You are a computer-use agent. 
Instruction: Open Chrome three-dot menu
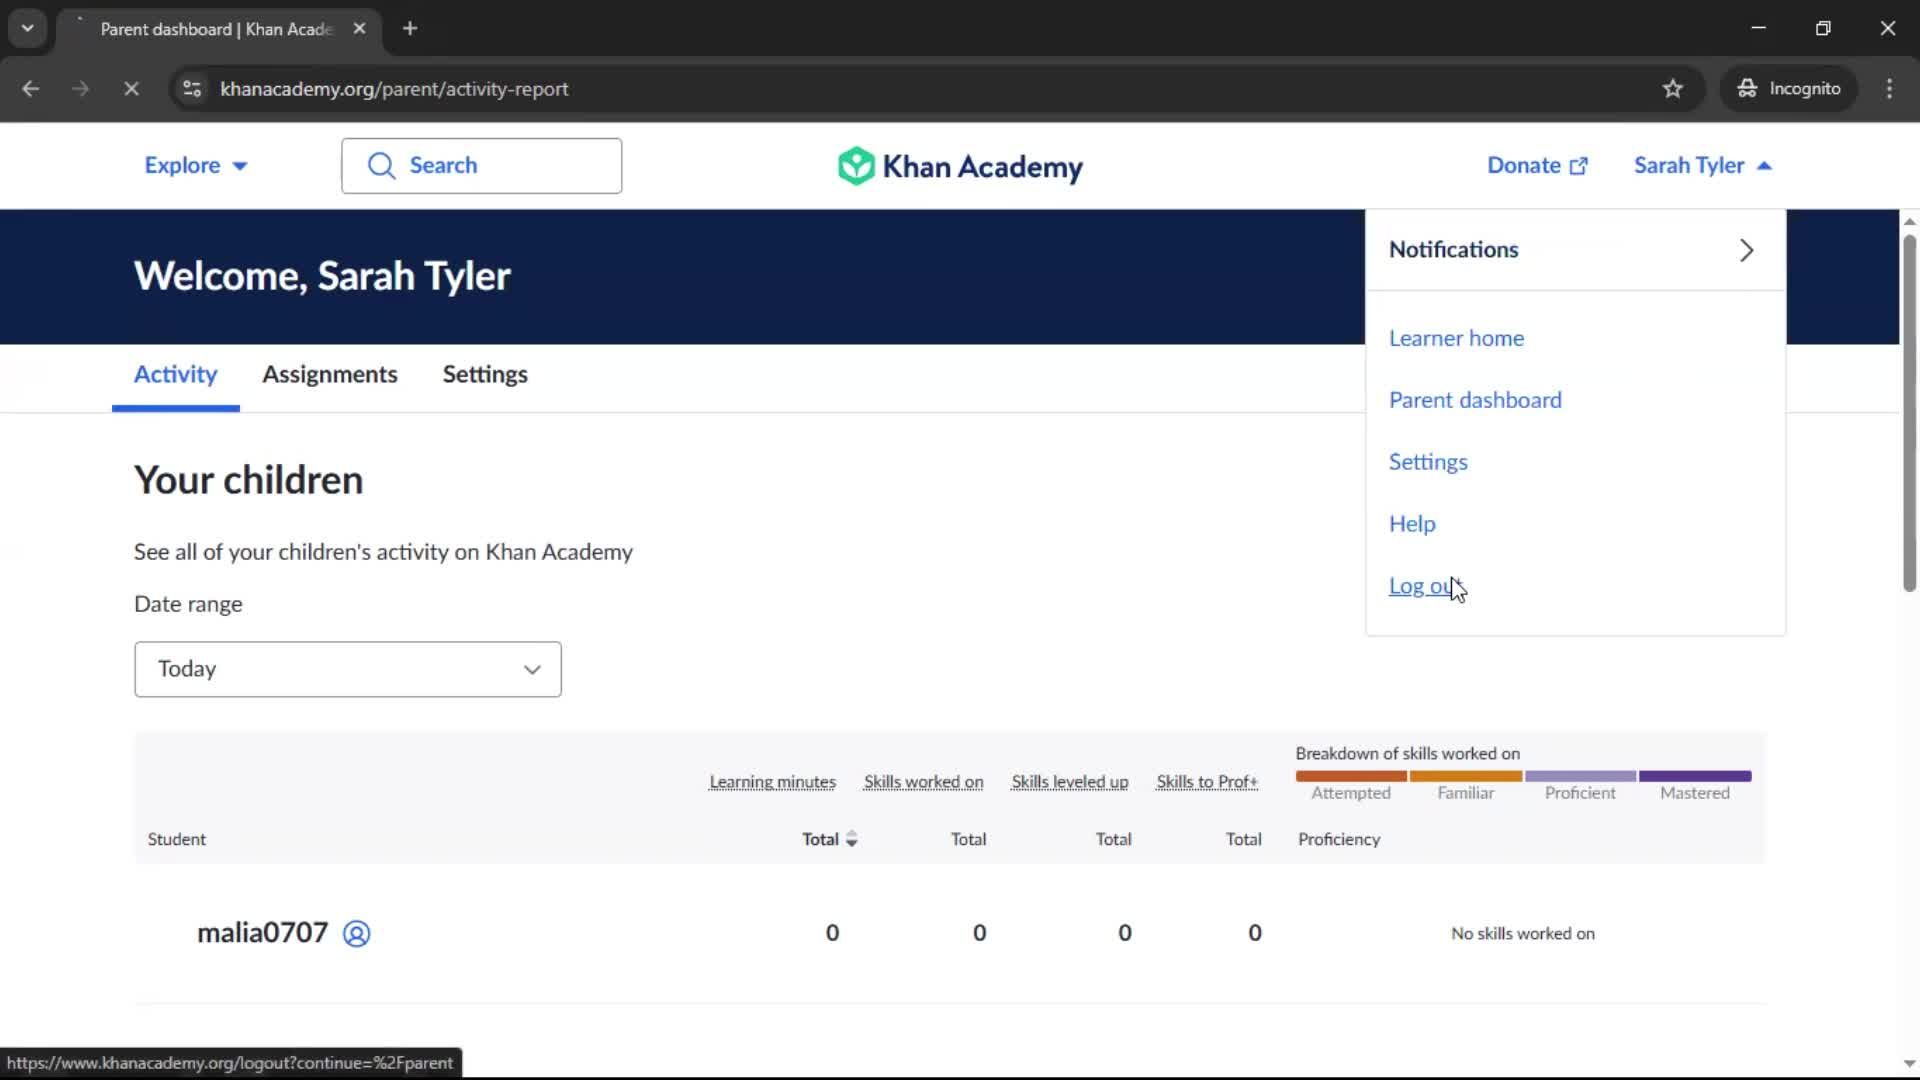1889,89
